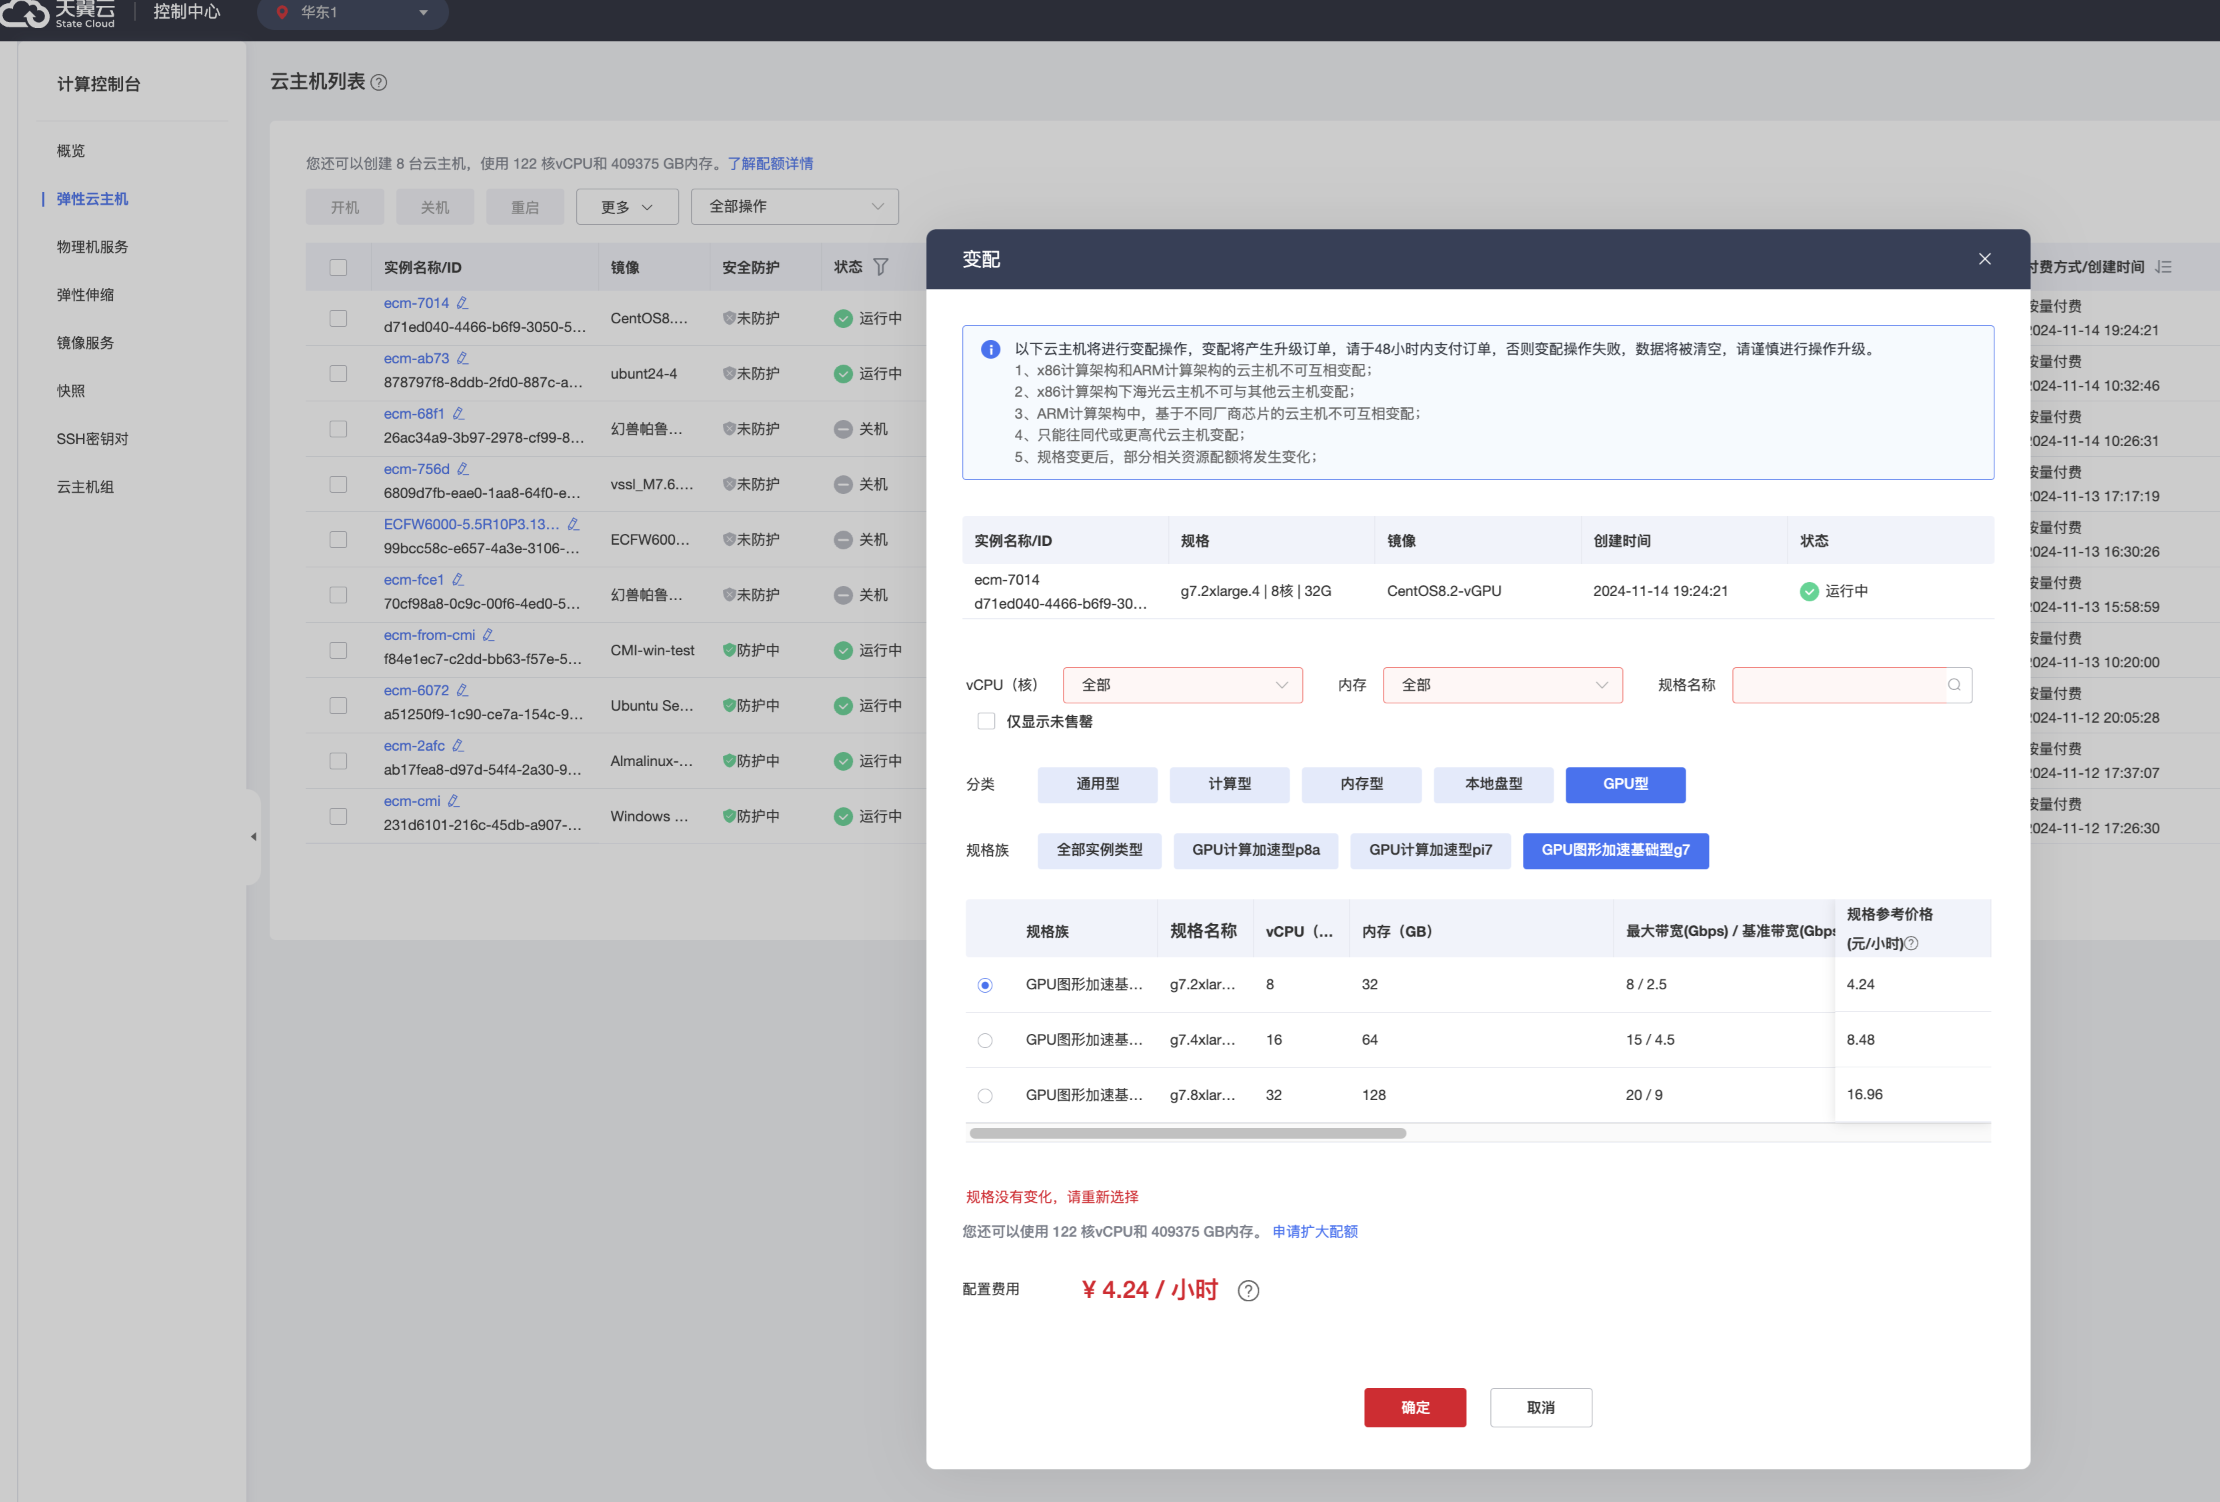This screenshot has height=1502, width=2220.
Task: Click the 申请扩大配额 link
Action: coord(1315,1232)
